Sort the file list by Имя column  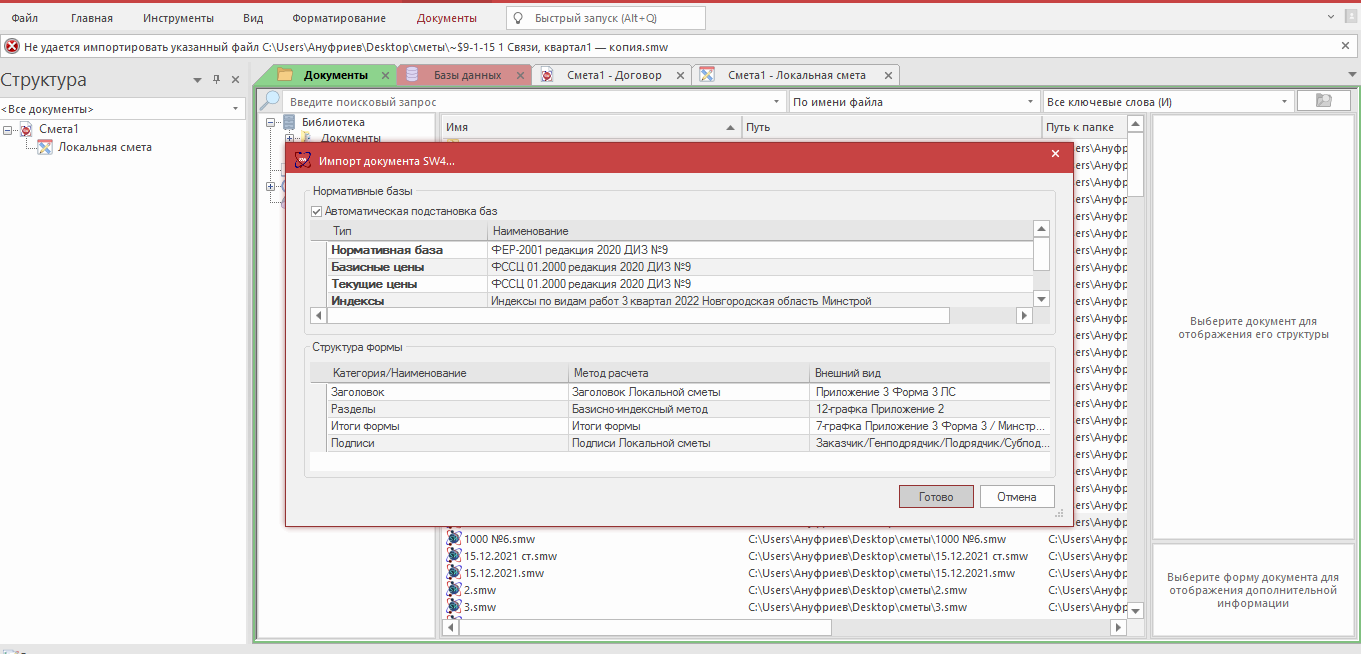pos(591,127)
